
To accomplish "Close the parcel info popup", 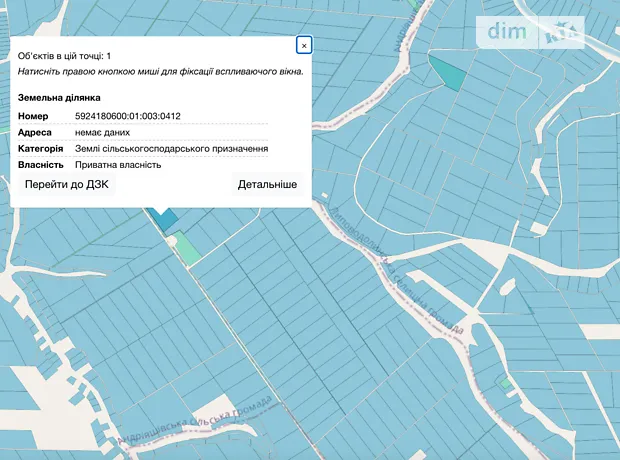I will [x=304, y=45].
